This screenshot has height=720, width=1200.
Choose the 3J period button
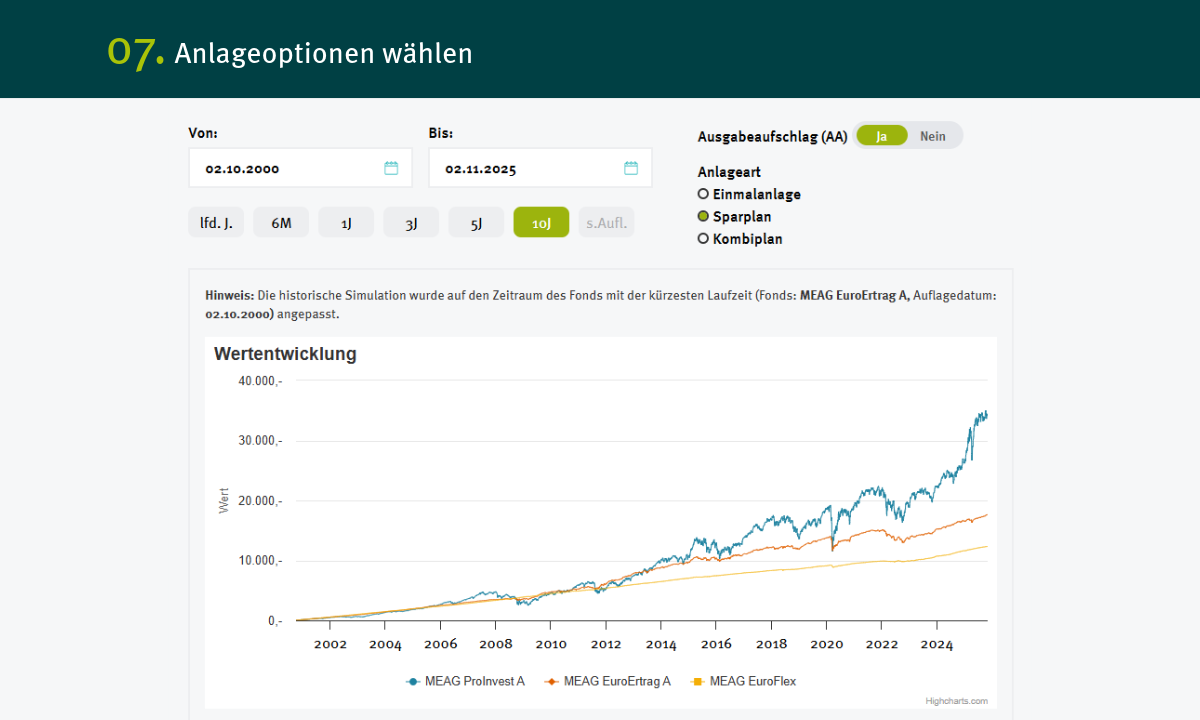[x=411, y=223]
